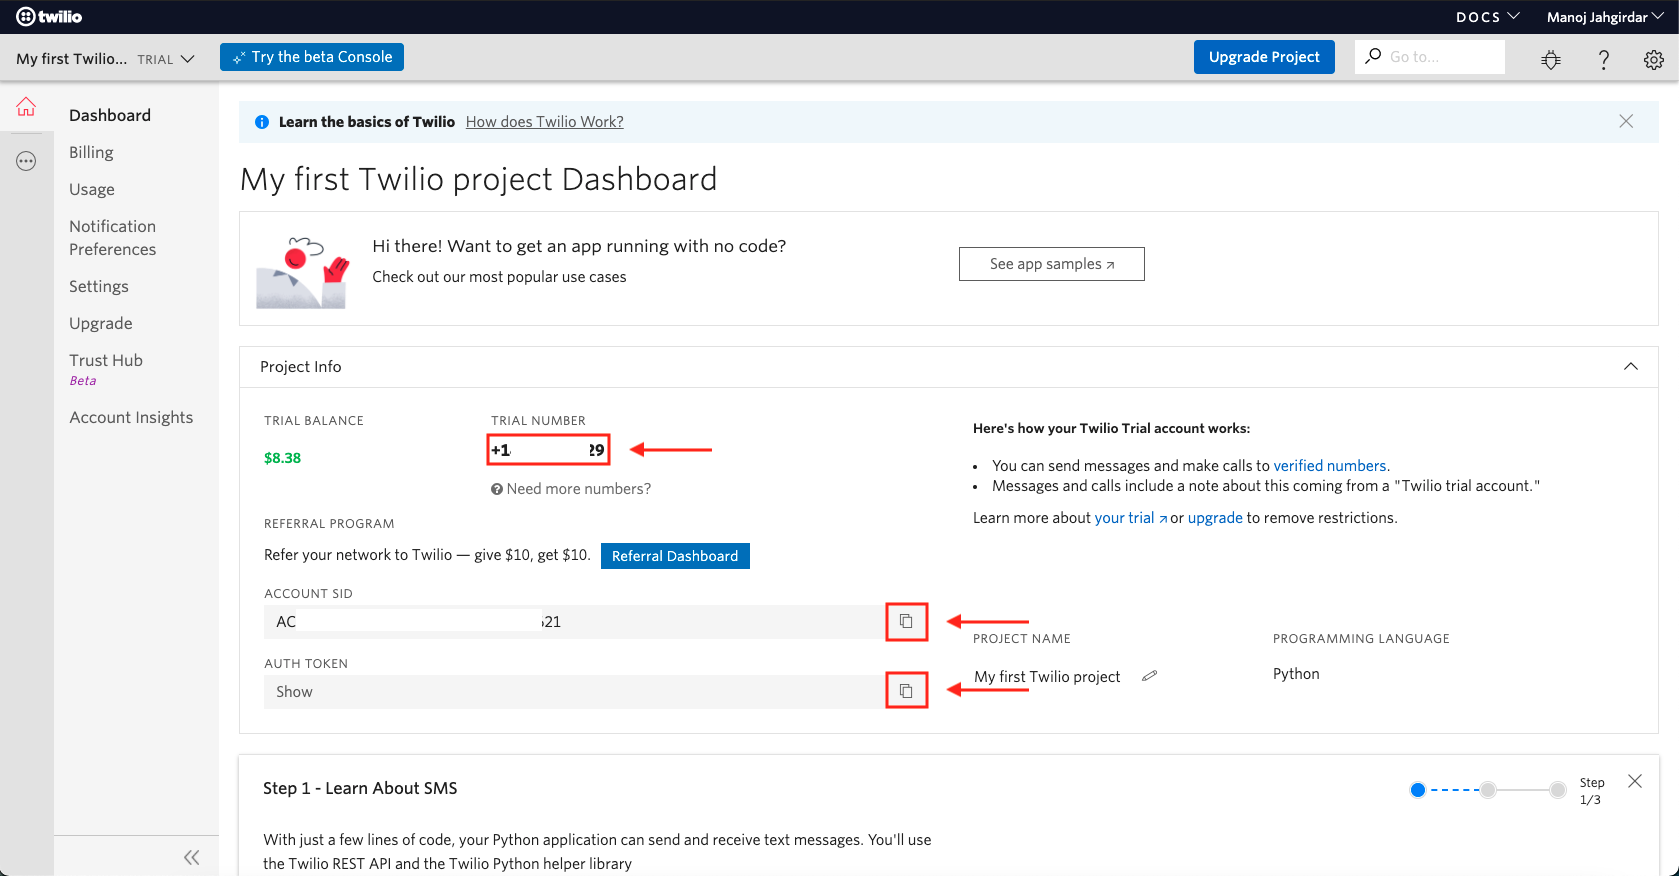Image resolution: width=1679 pixels, height=876 pixels.
Task: Close the Step 1 Learn About SMS panel
Action: 1635,781
